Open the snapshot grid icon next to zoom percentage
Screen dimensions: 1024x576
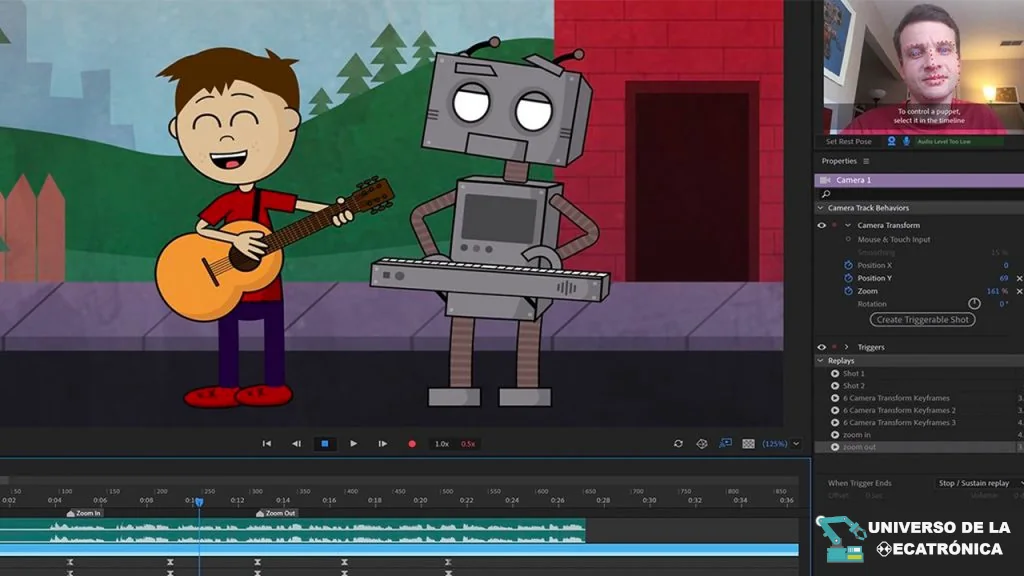pyautogui.click(x=748, y=443)
